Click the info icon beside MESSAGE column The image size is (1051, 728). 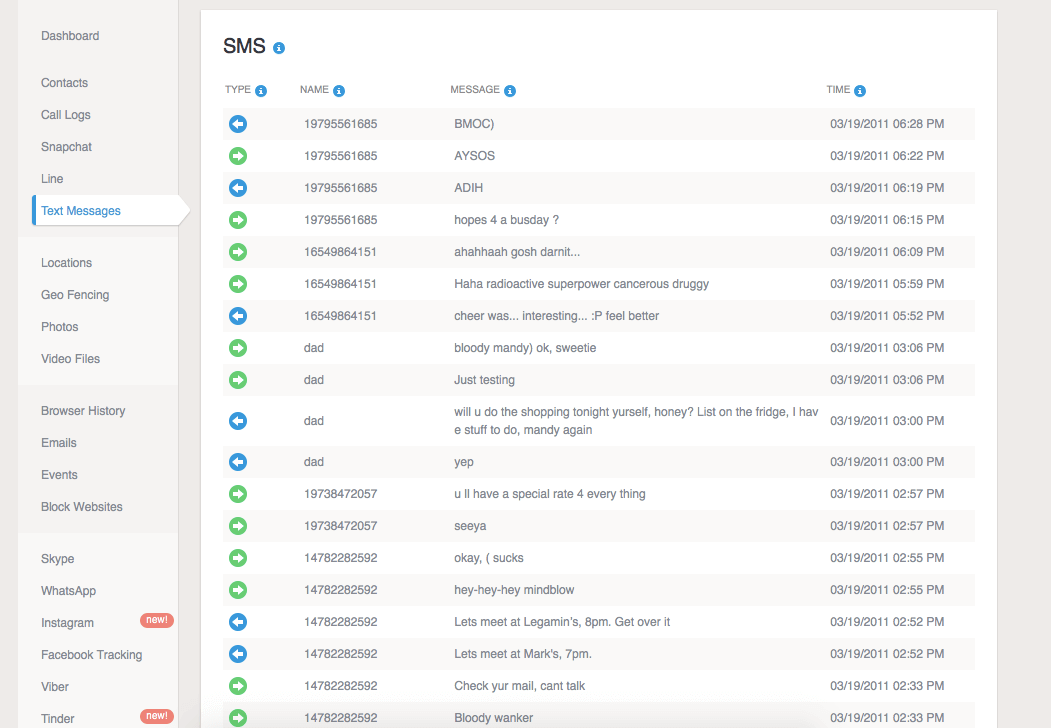tap(510, 91)
